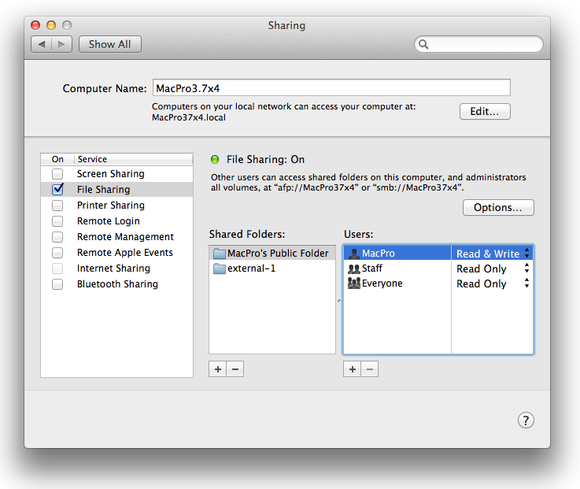Close the Sharing window with red button
This screenshot has width=580, height=489.
click(36, 25)
